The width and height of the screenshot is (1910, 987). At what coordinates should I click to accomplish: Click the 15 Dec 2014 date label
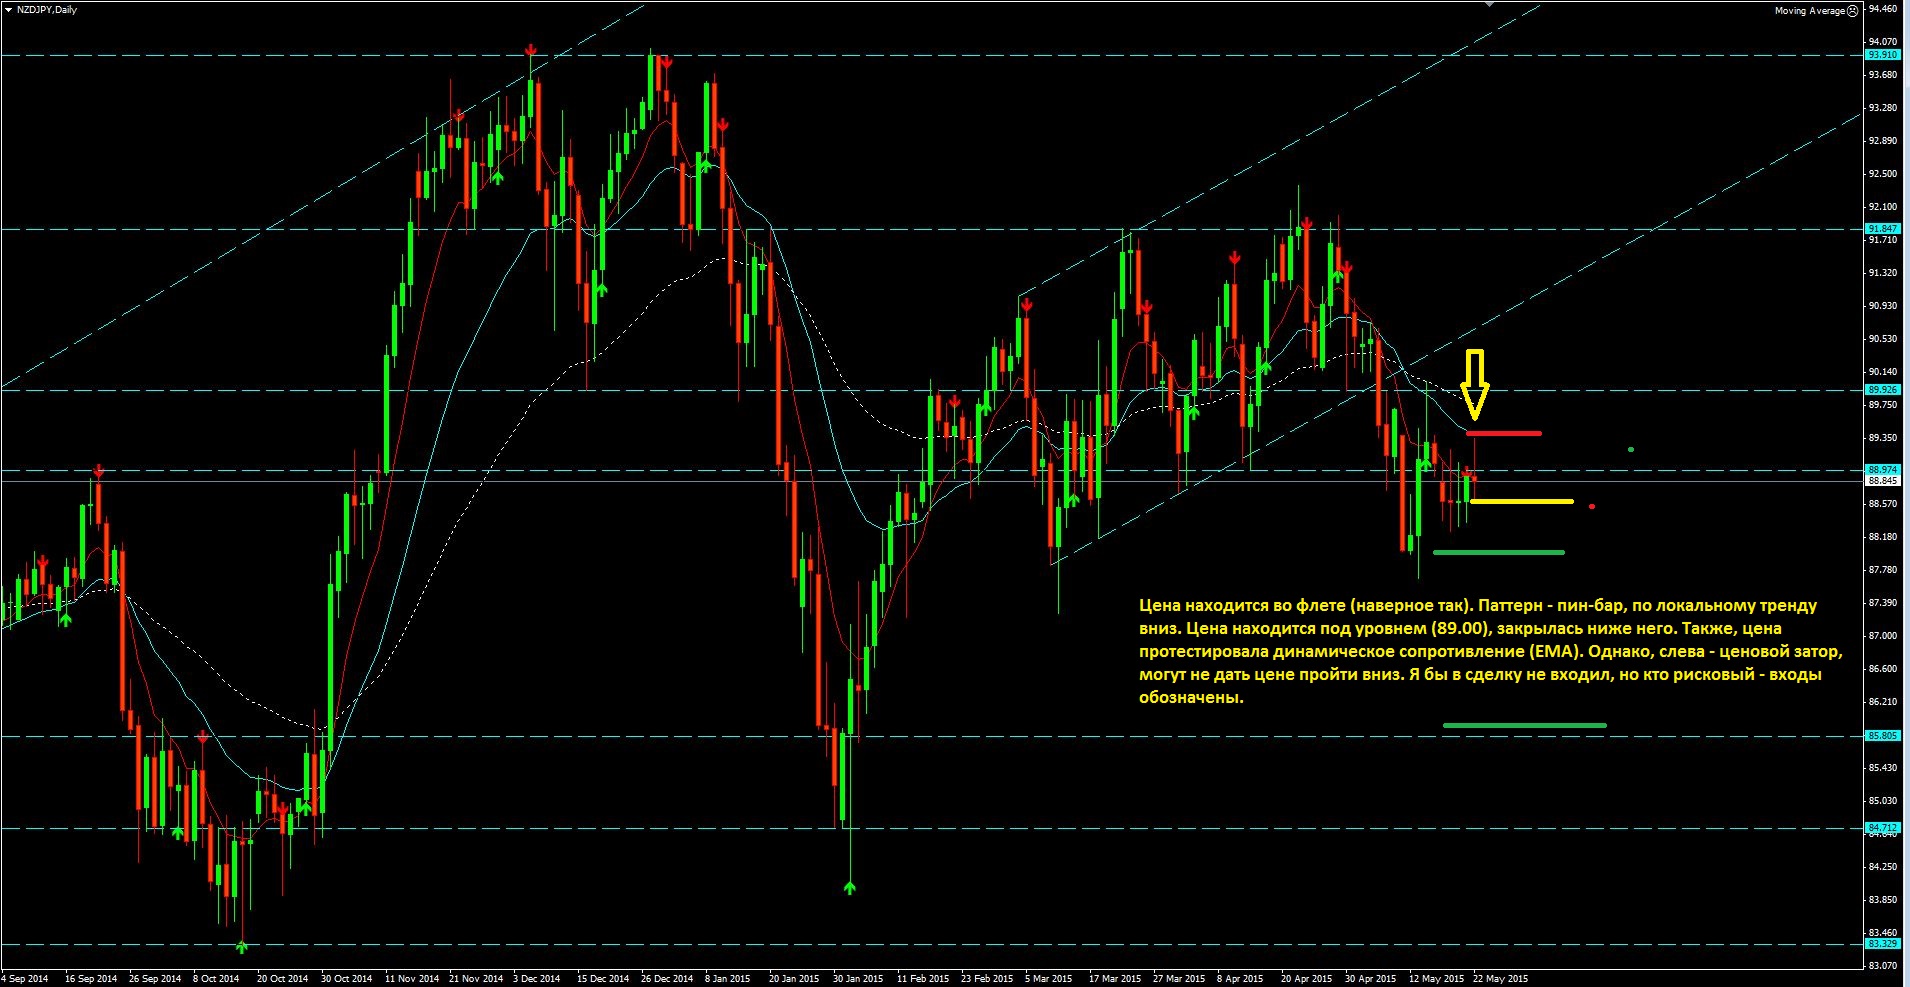pos(603,979)
